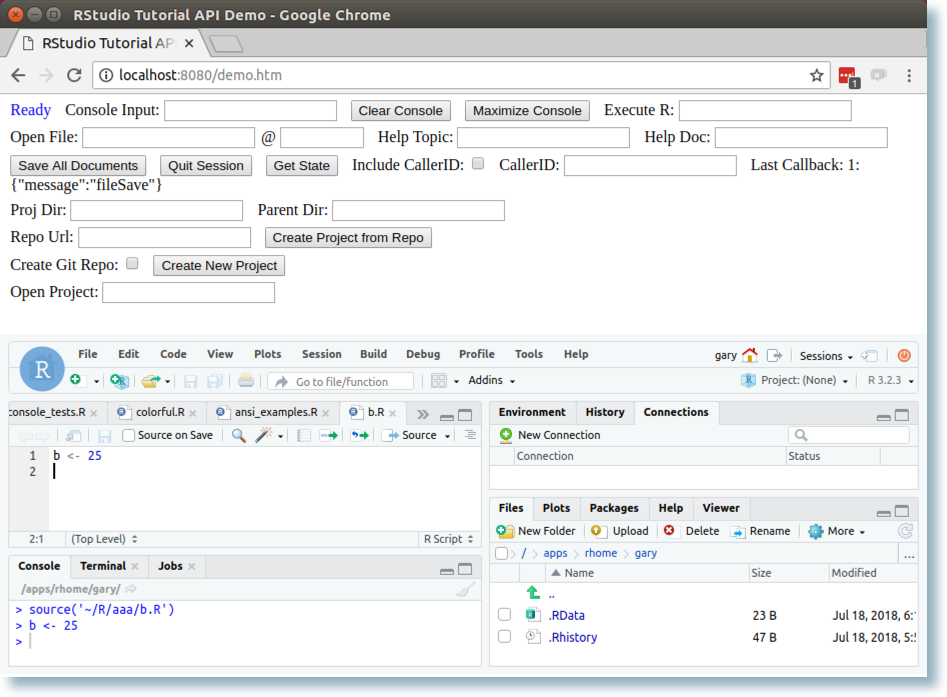947x697 pixels.
Task: Toggle the Include CallerID checkbox
Action: pos(478,163)
